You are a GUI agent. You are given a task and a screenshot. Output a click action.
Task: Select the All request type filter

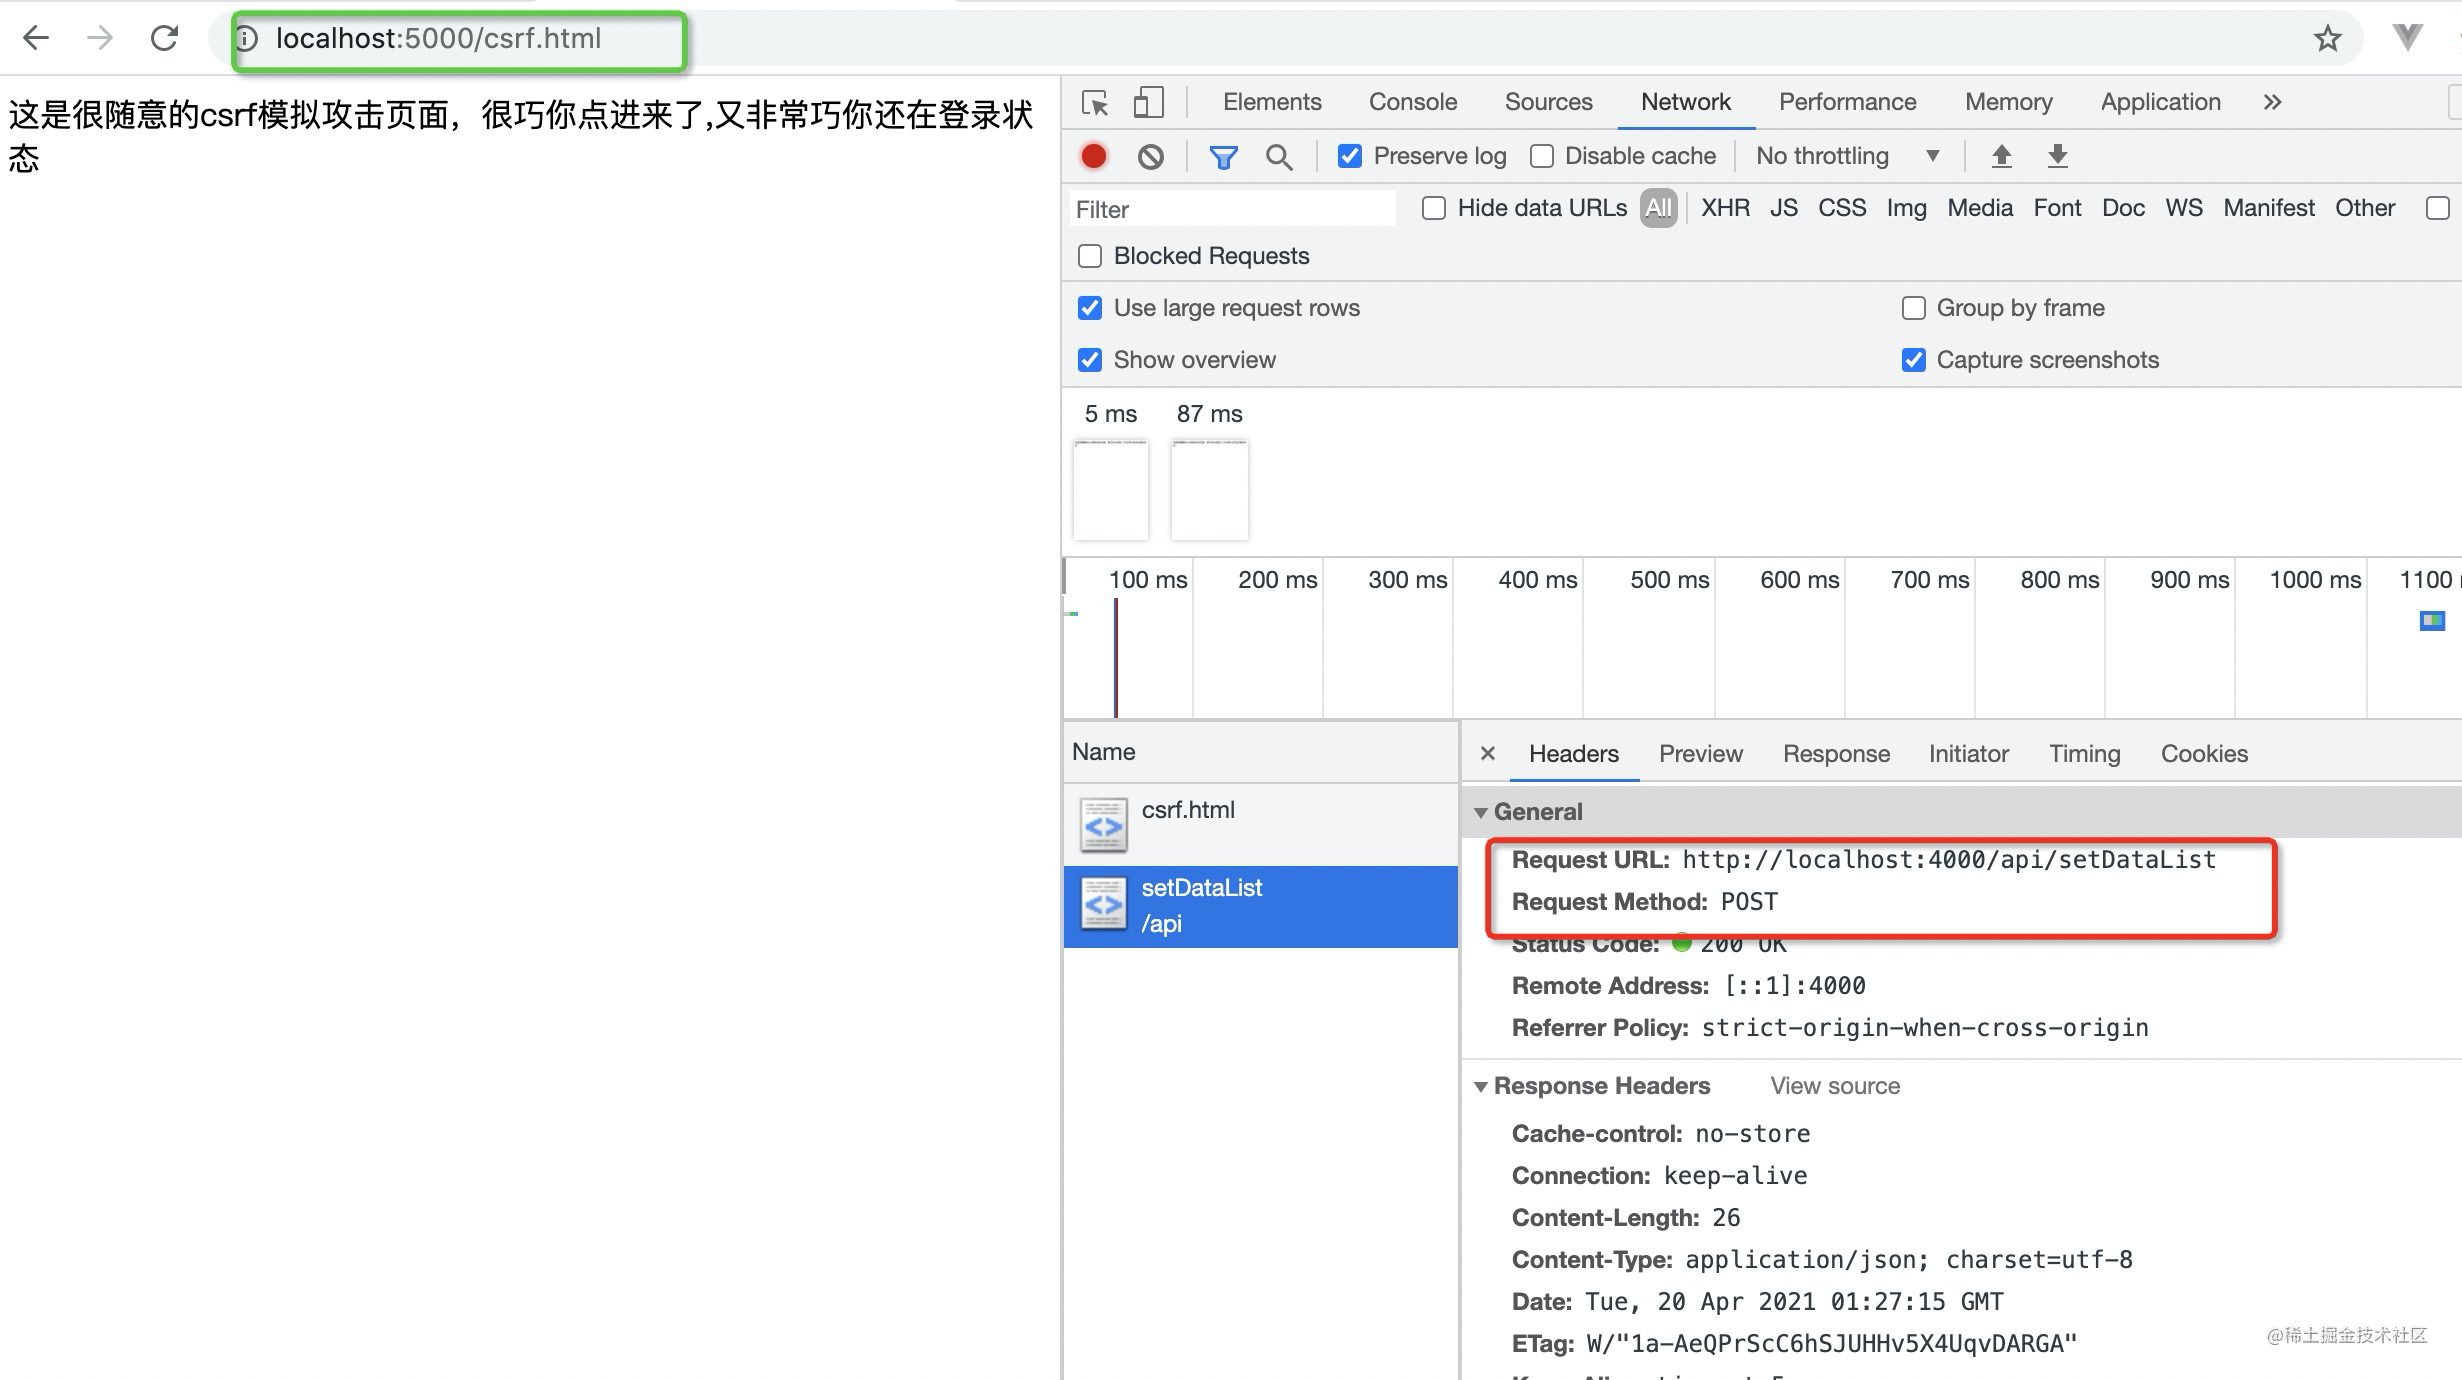point(1658,208)
